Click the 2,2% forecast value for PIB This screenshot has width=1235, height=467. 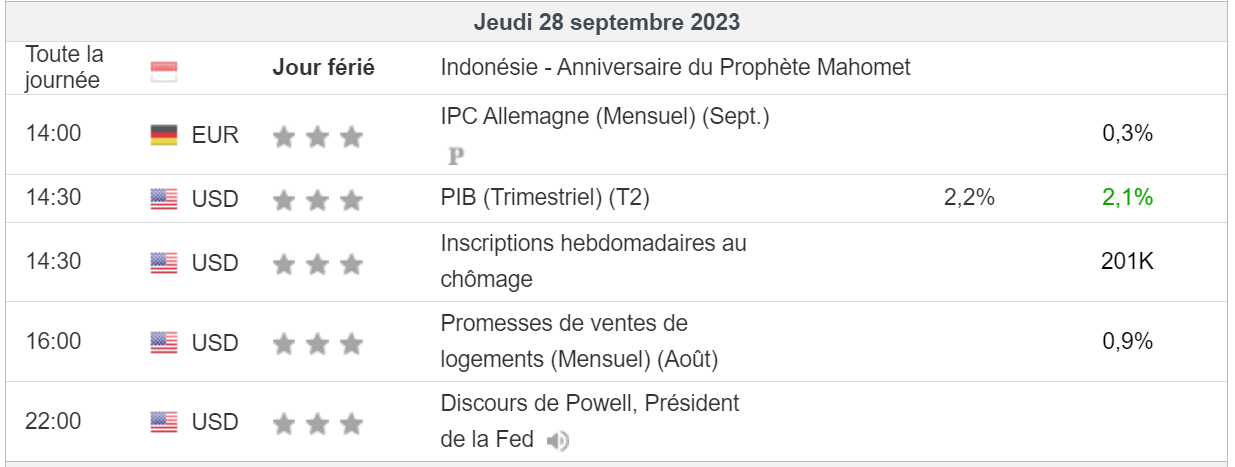click(x=968, y=198)
